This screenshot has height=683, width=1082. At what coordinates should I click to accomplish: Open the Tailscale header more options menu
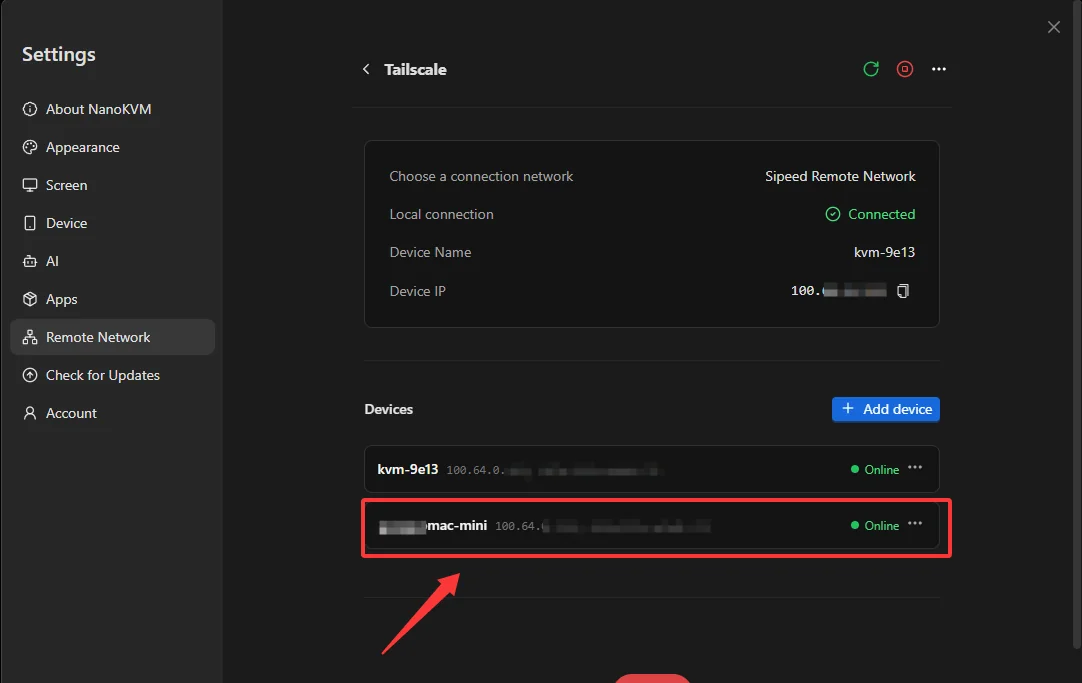coord(938,69)
